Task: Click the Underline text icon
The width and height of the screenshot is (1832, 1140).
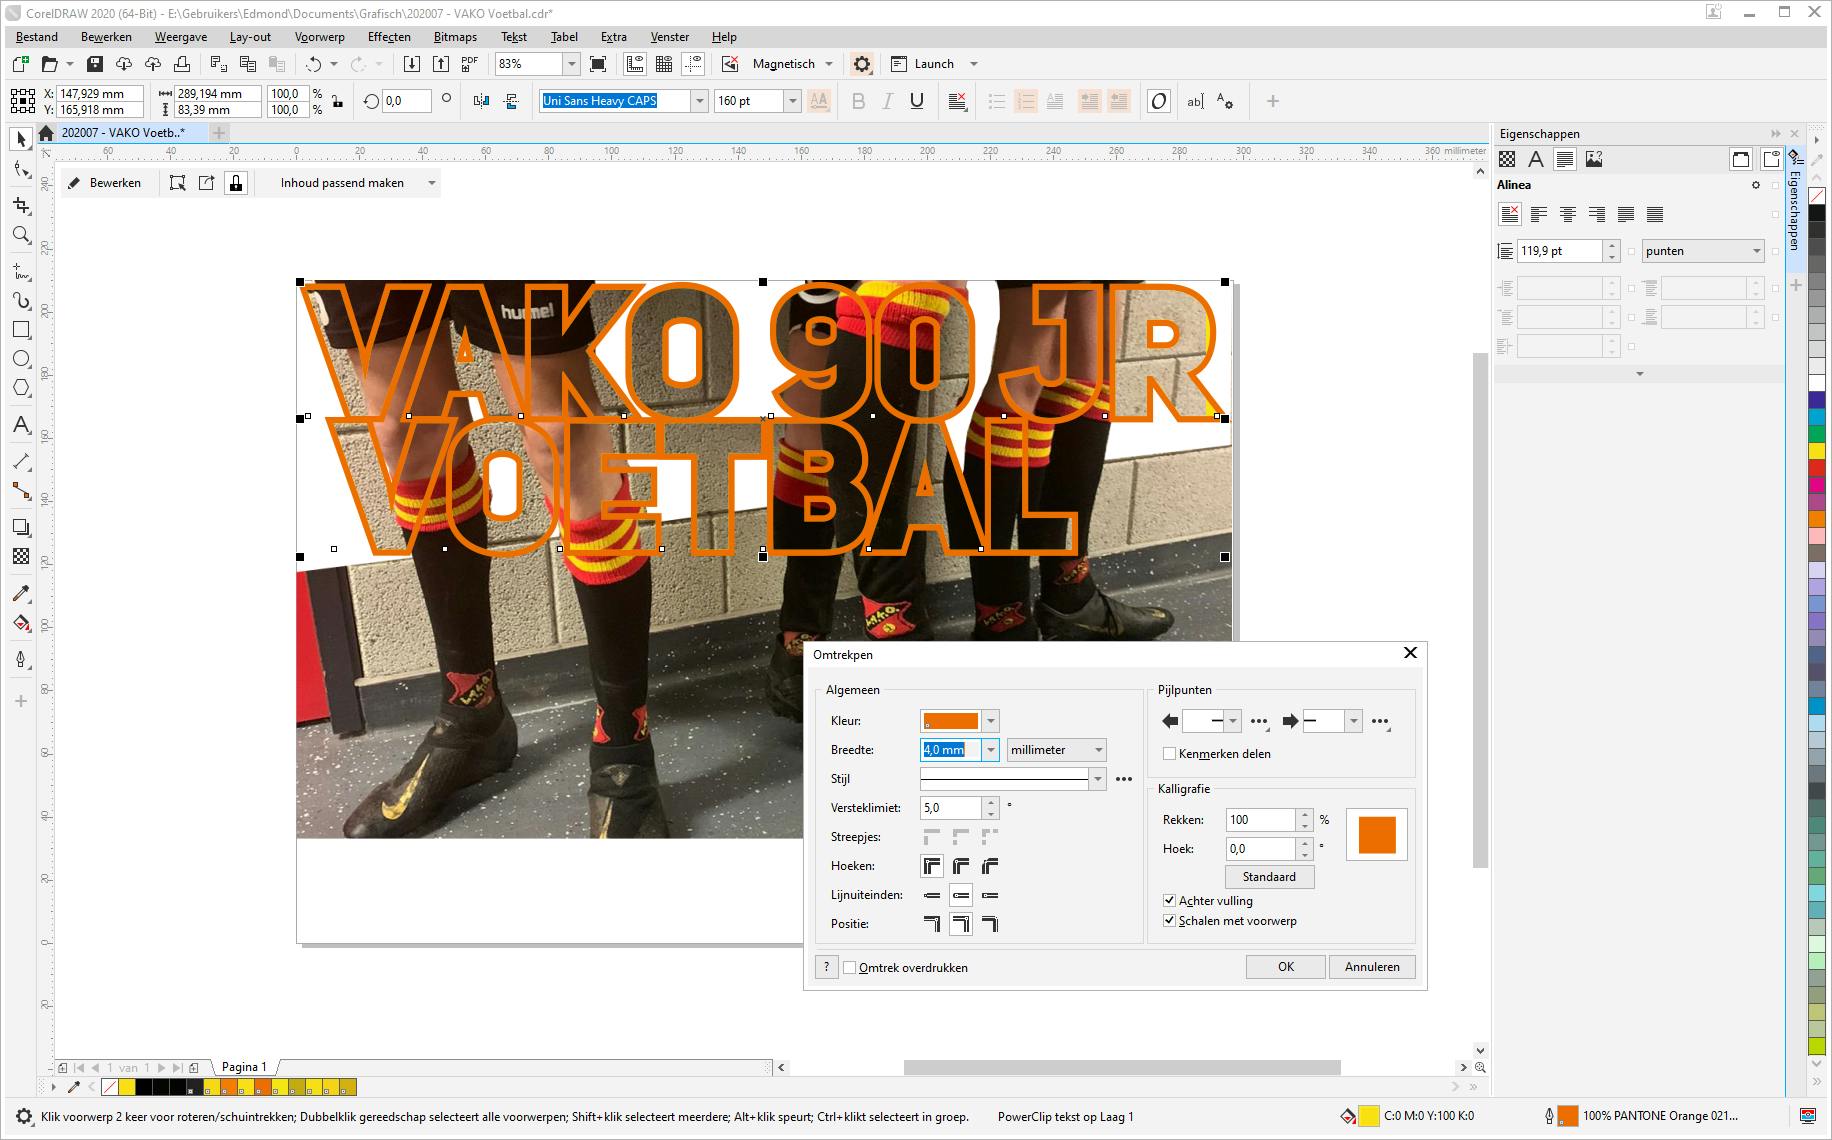Action: pos(916,101)
